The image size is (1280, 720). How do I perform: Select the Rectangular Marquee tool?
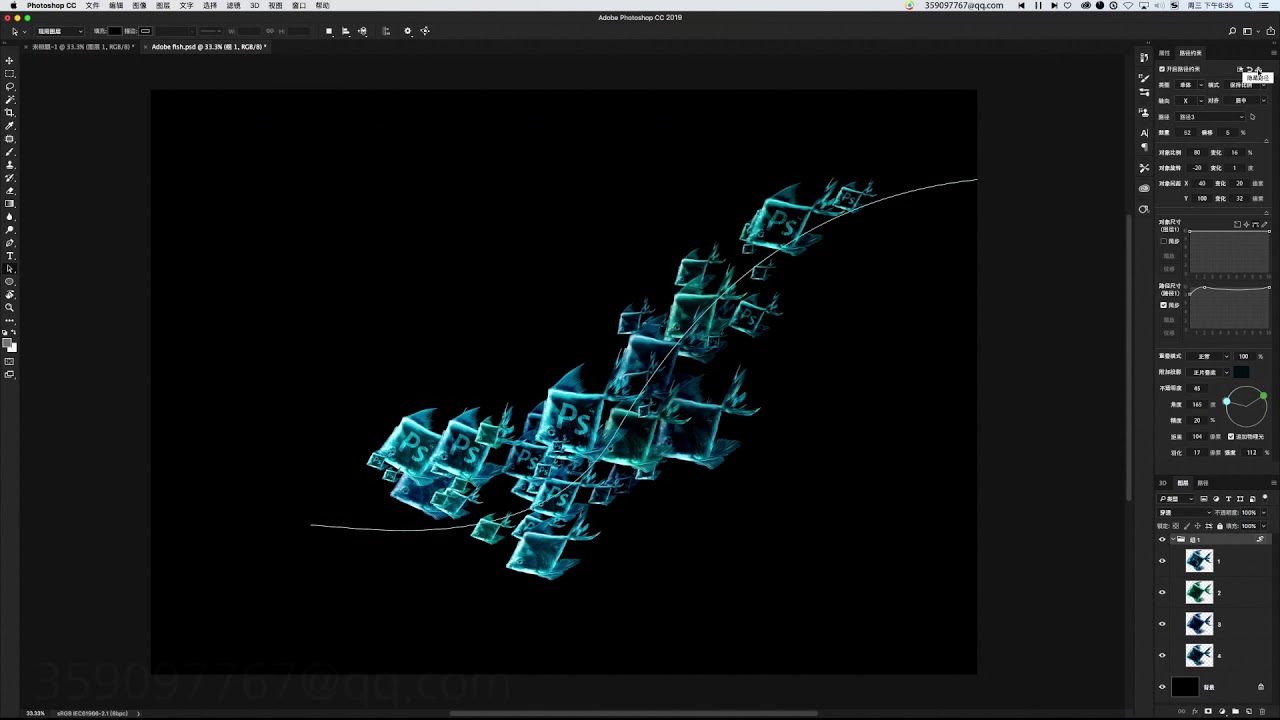click(10, 74)
